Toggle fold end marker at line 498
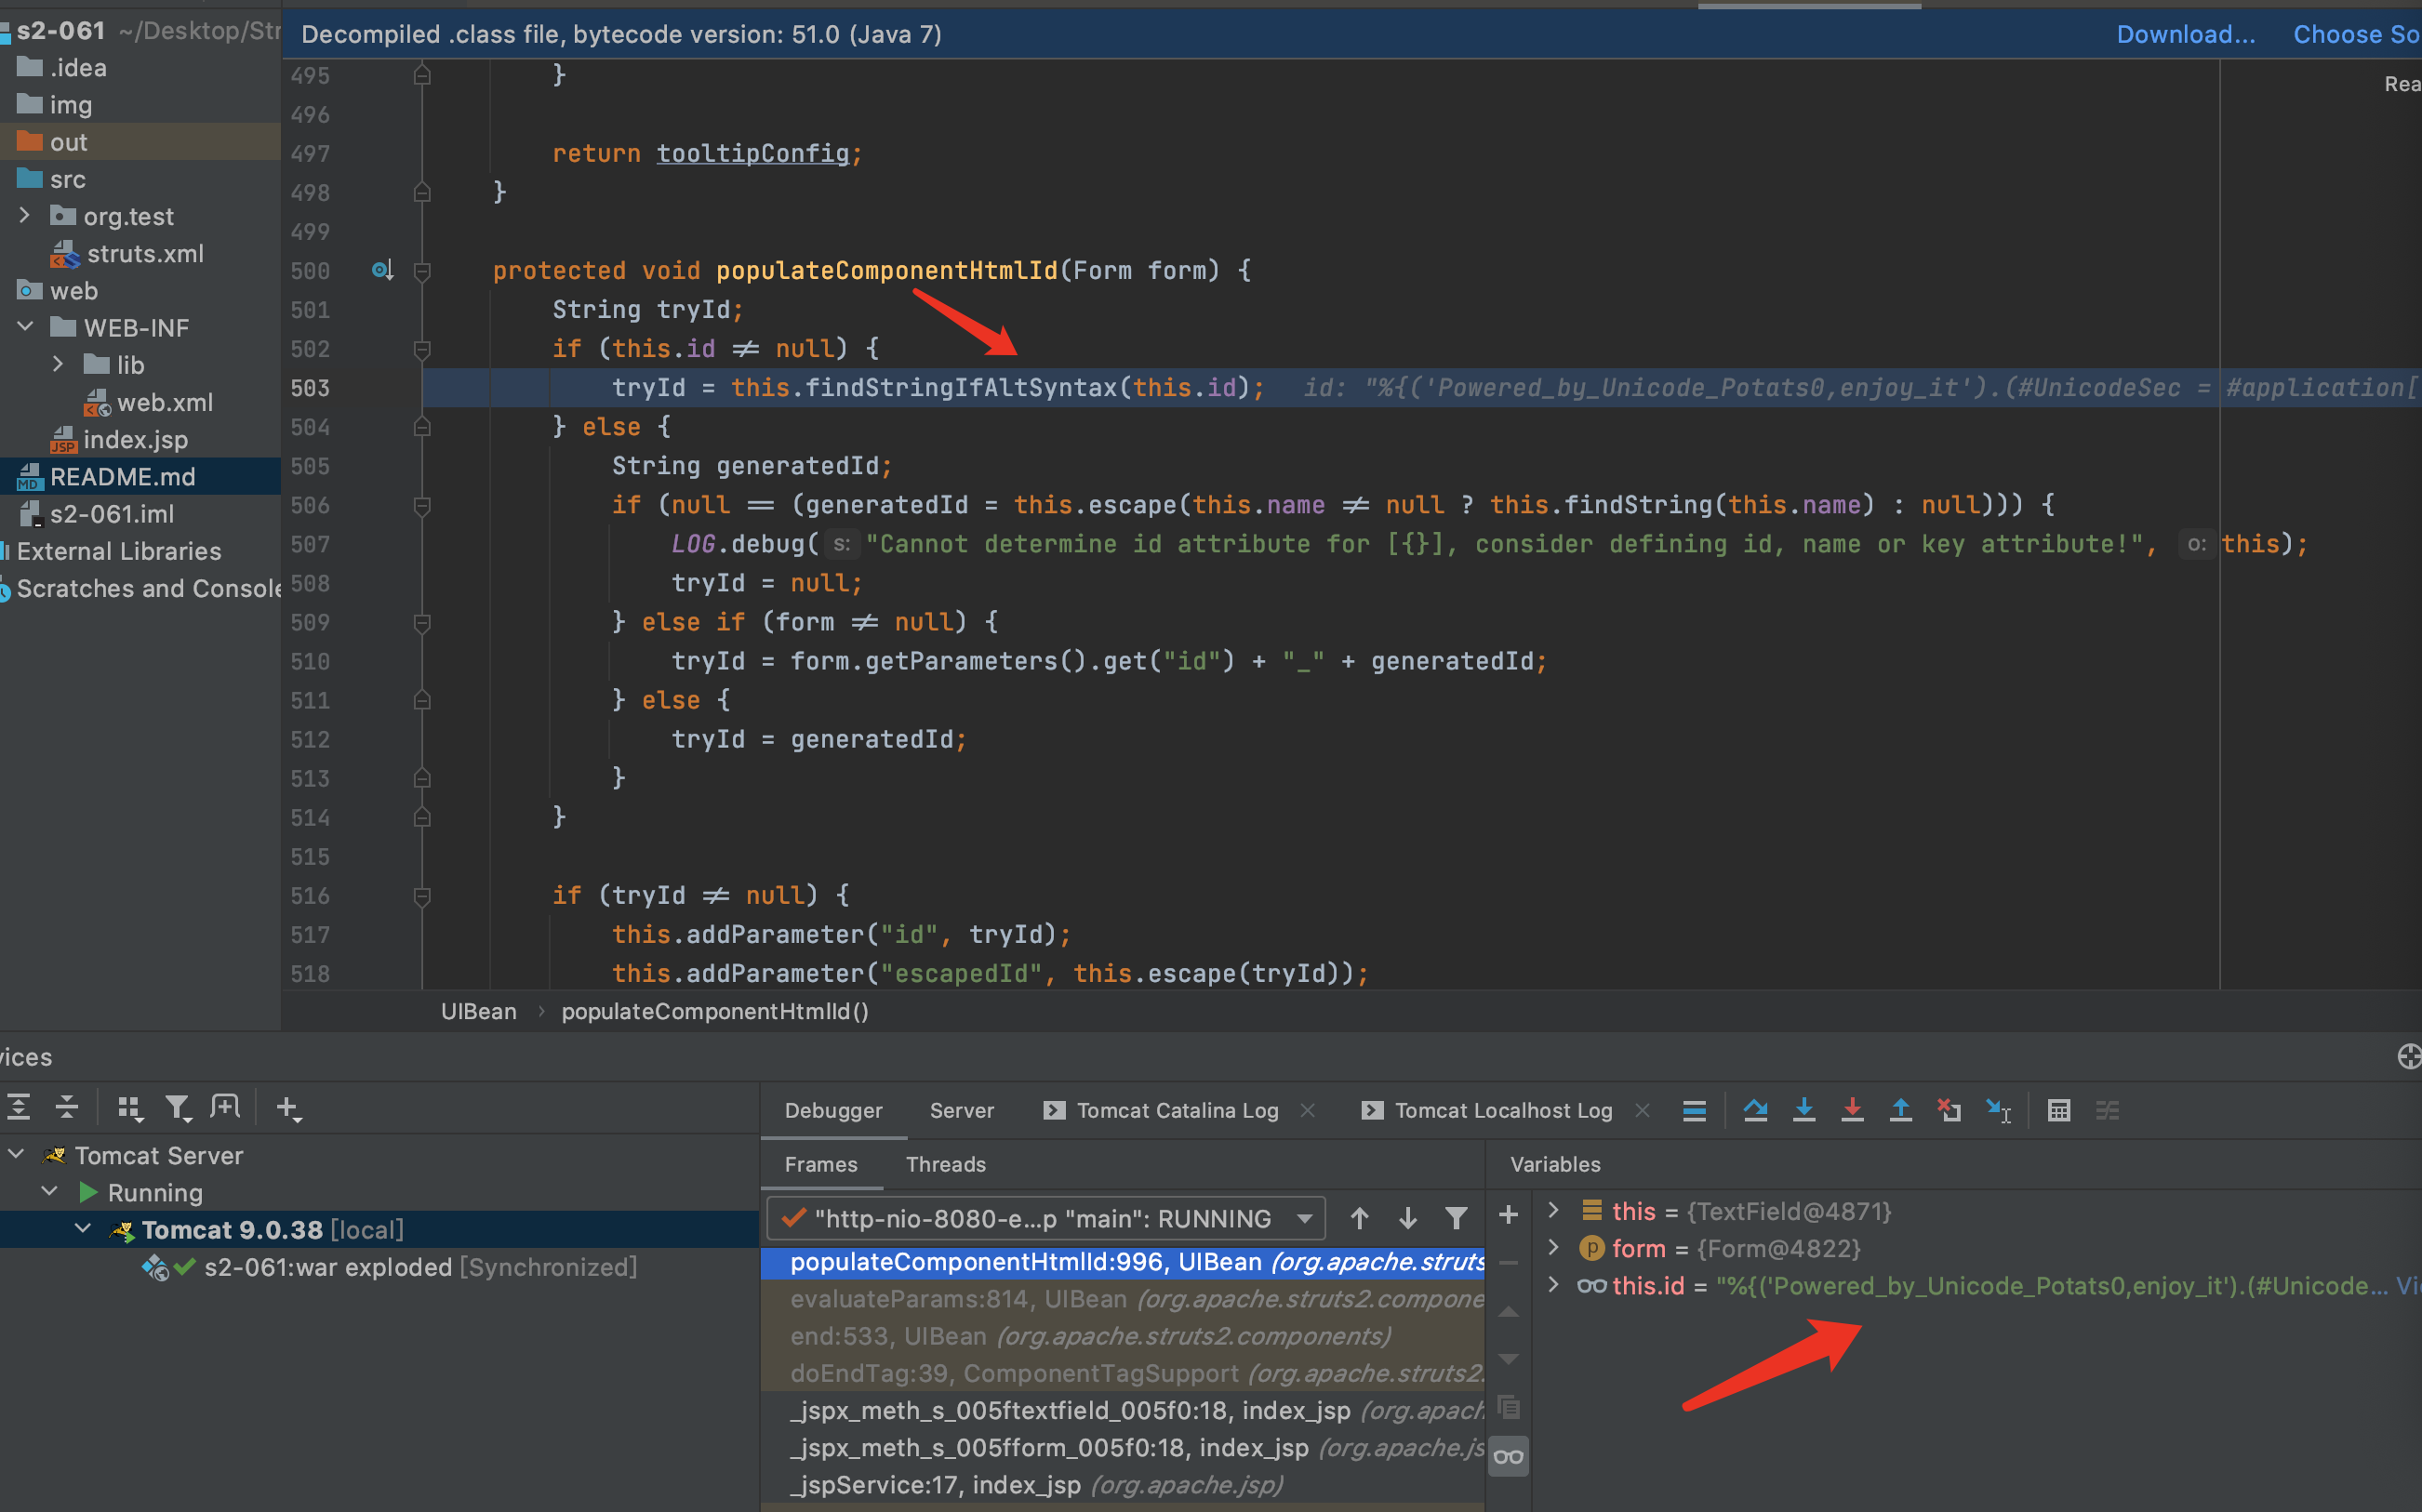 pyautogui.click(x=422, y=192)
